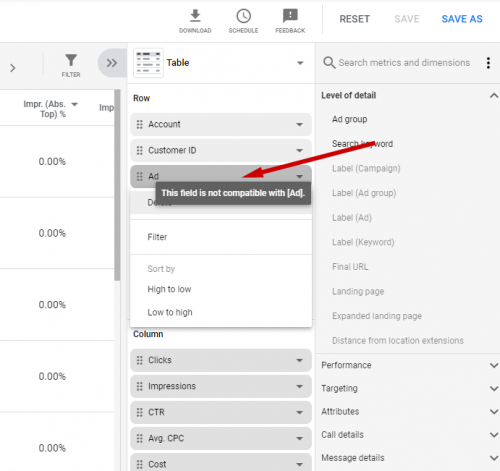Click the SAVE AS button
The width and height of the screenshot is (500, 471).
point(462,19)
